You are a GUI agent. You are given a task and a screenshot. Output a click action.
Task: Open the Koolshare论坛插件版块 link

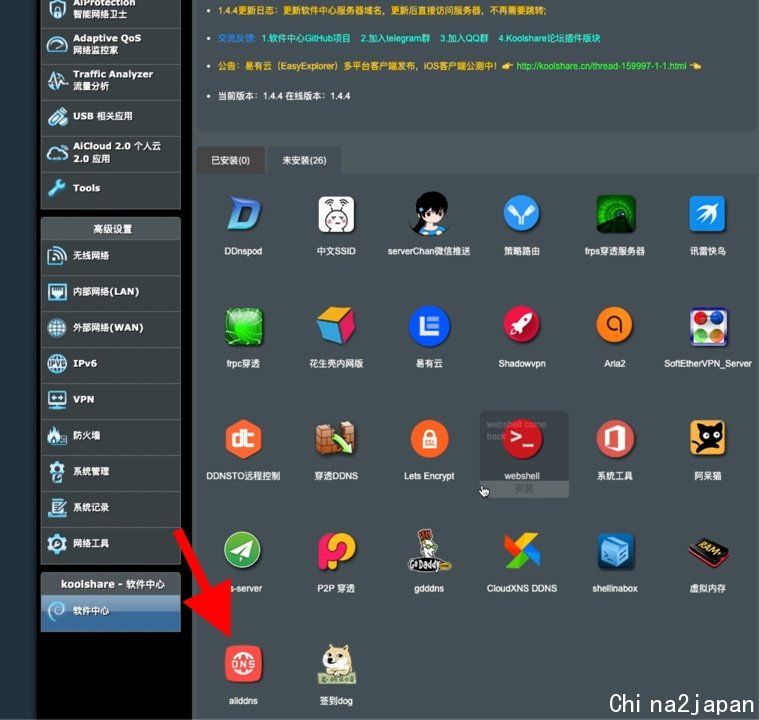pos(549,38)
